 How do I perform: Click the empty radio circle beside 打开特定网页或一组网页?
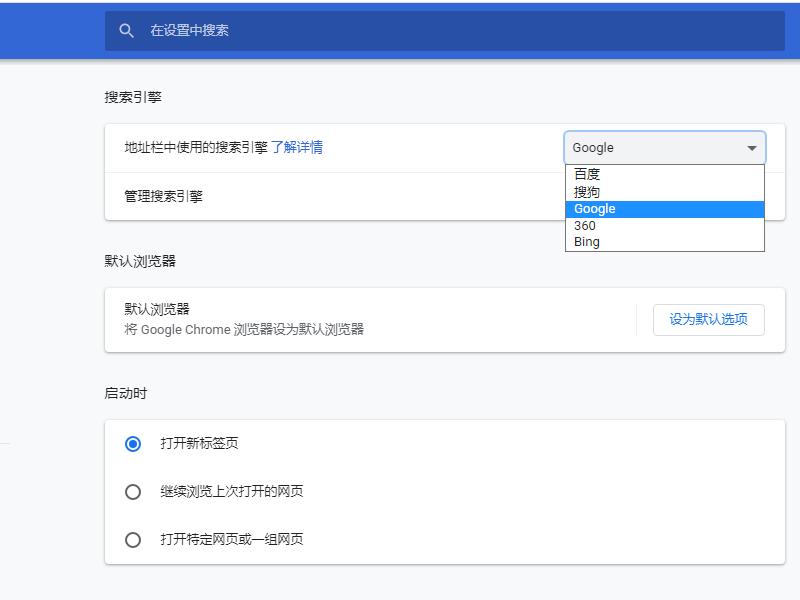[x=130, y=539]
